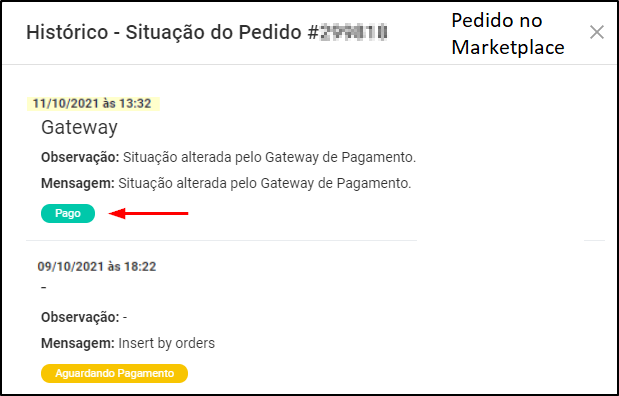Screen dimensions: 619x396
Task: Click the blurred order number in title
Action: coord(353,32)
